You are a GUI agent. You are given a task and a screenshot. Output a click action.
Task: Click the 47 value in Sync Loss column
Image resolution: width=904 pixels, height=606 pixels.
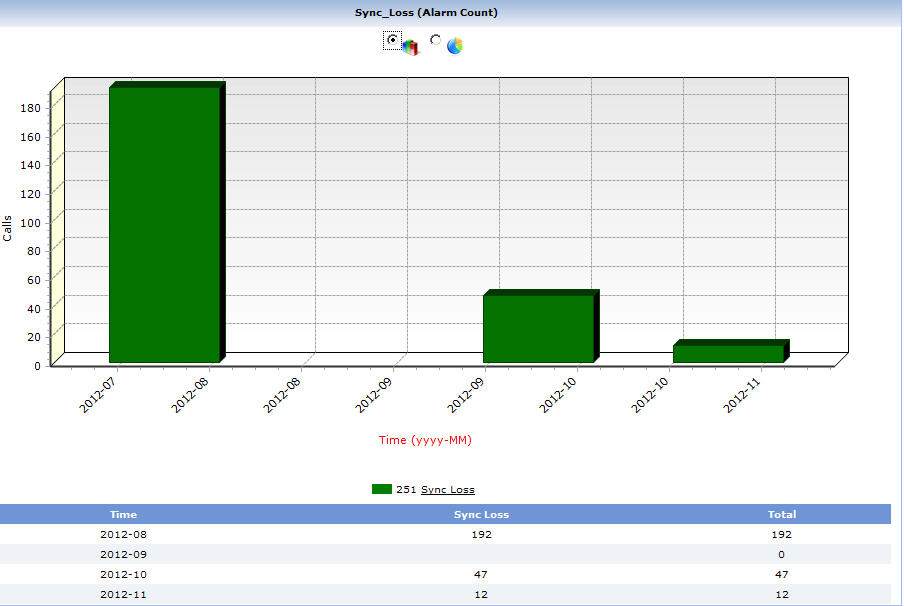[x=481, y=574]
